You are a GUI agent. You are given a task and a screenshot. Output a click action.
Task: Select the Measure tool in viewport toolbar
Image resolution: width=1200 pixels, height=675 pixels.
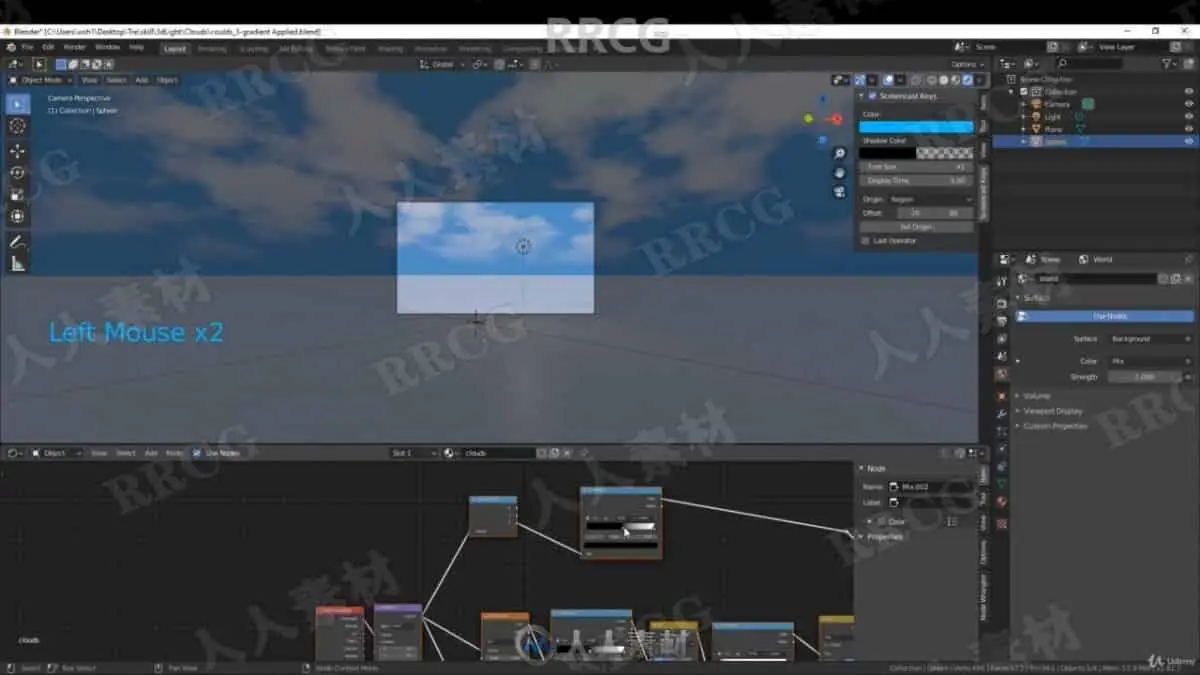pos(18,264)
